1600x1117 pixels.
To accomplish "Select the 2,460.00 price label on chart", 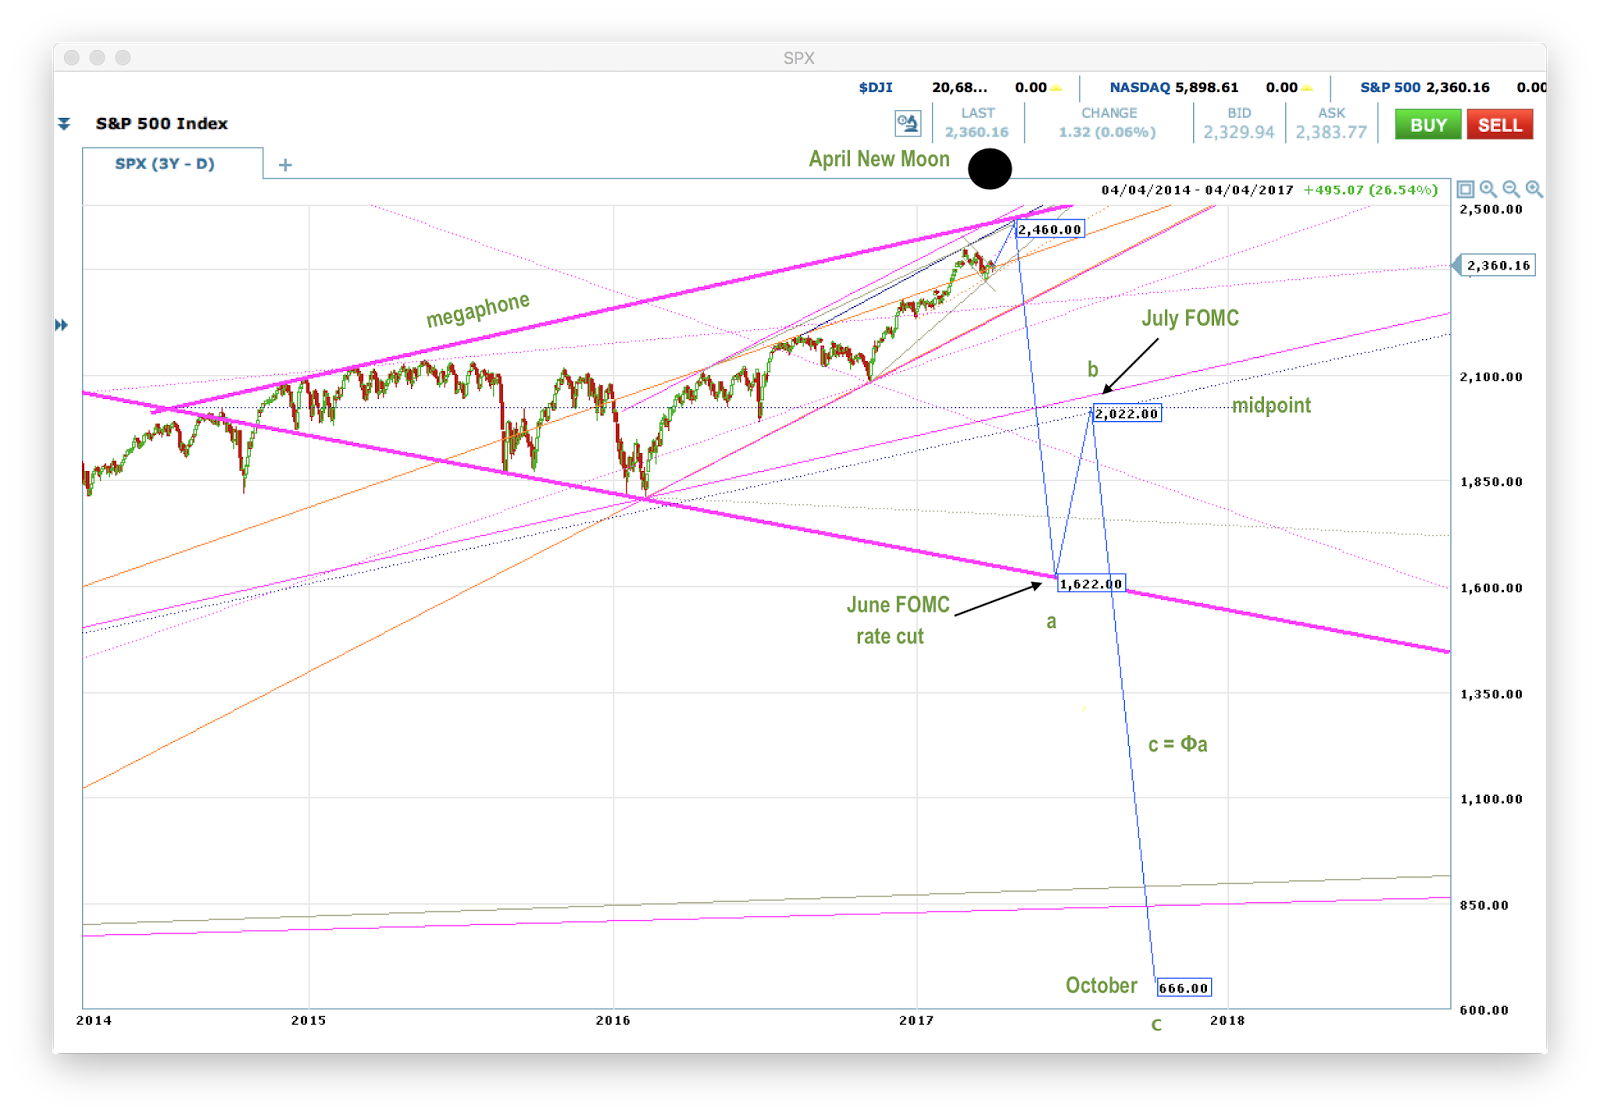I will pyautogui.click(x=1050, y=230).
